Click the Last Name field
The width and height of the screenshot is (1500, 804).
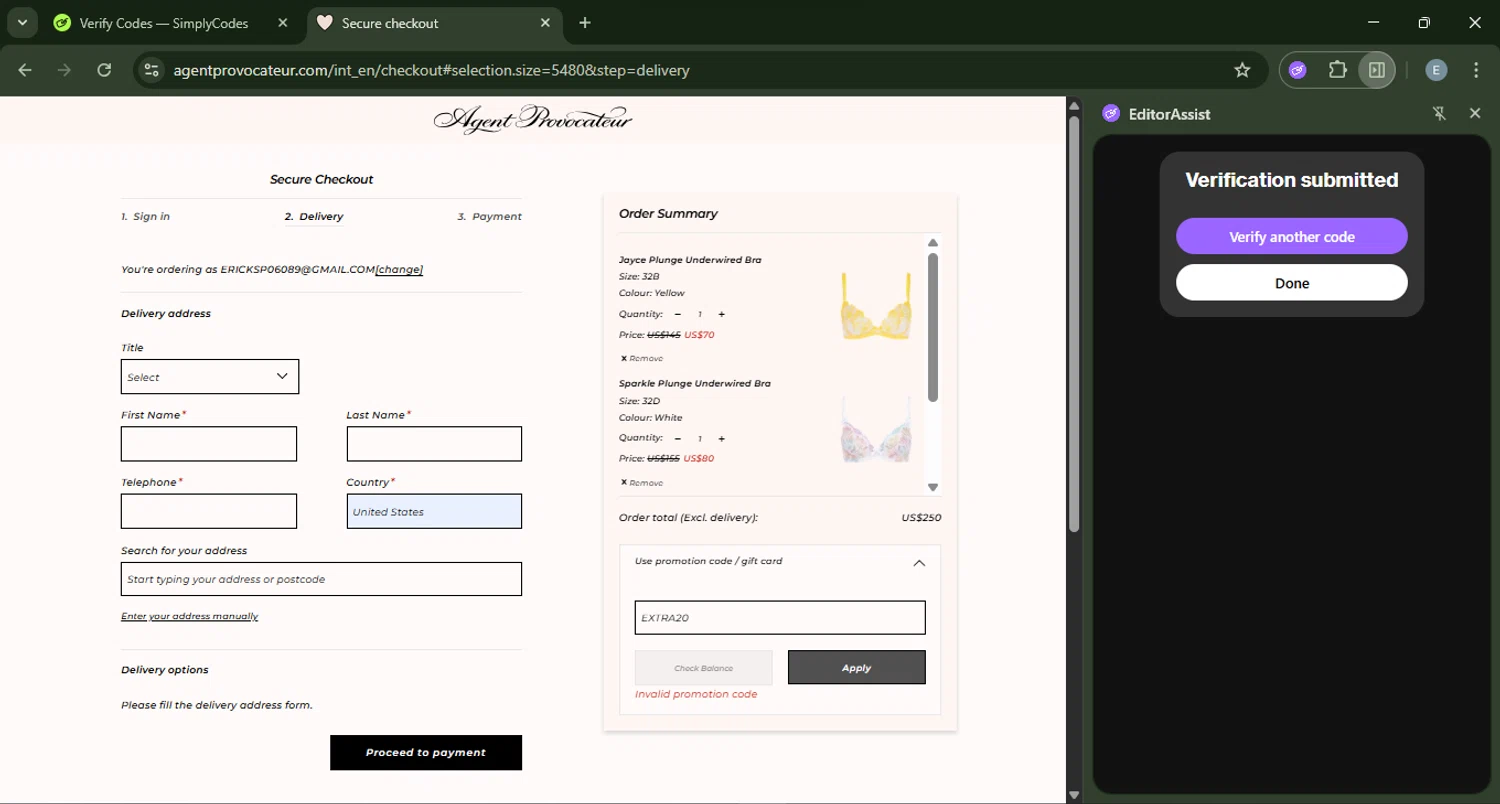pos(434,444)
